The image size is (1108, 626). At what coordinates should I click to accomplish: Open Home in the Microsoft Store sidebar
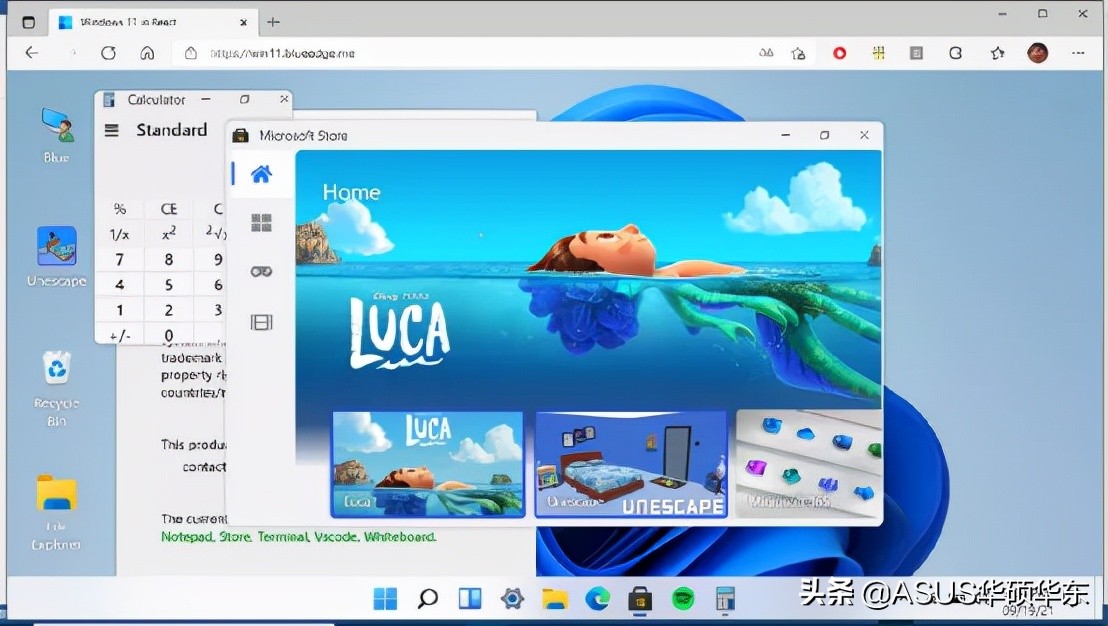260,173
